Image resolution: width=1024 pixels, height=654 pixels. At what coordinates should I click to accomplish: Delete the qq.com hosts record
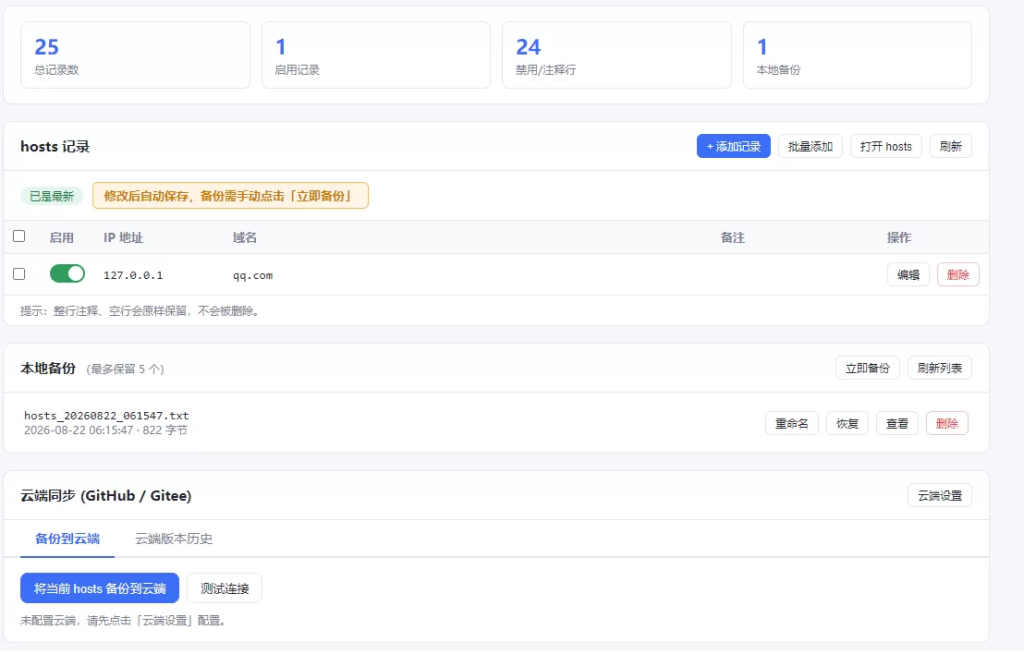tap(958, 274)
